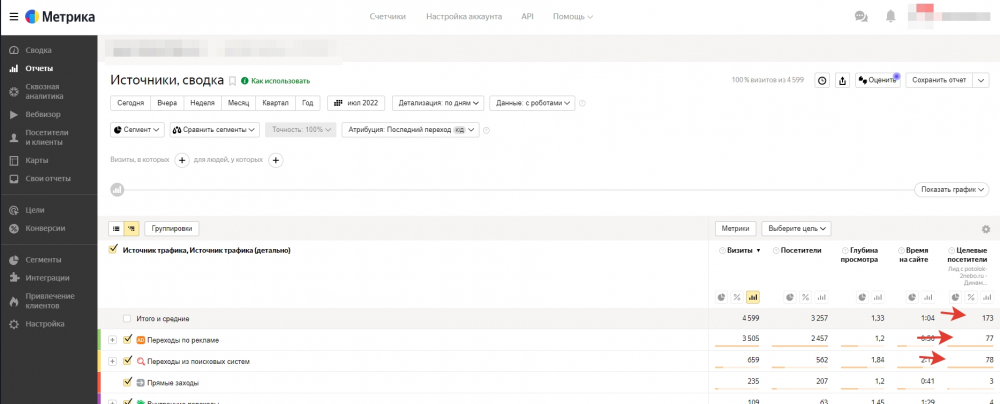Screen dimensions: 1000x404
Task: Select the Квартал period
Action: pos(276,103)
